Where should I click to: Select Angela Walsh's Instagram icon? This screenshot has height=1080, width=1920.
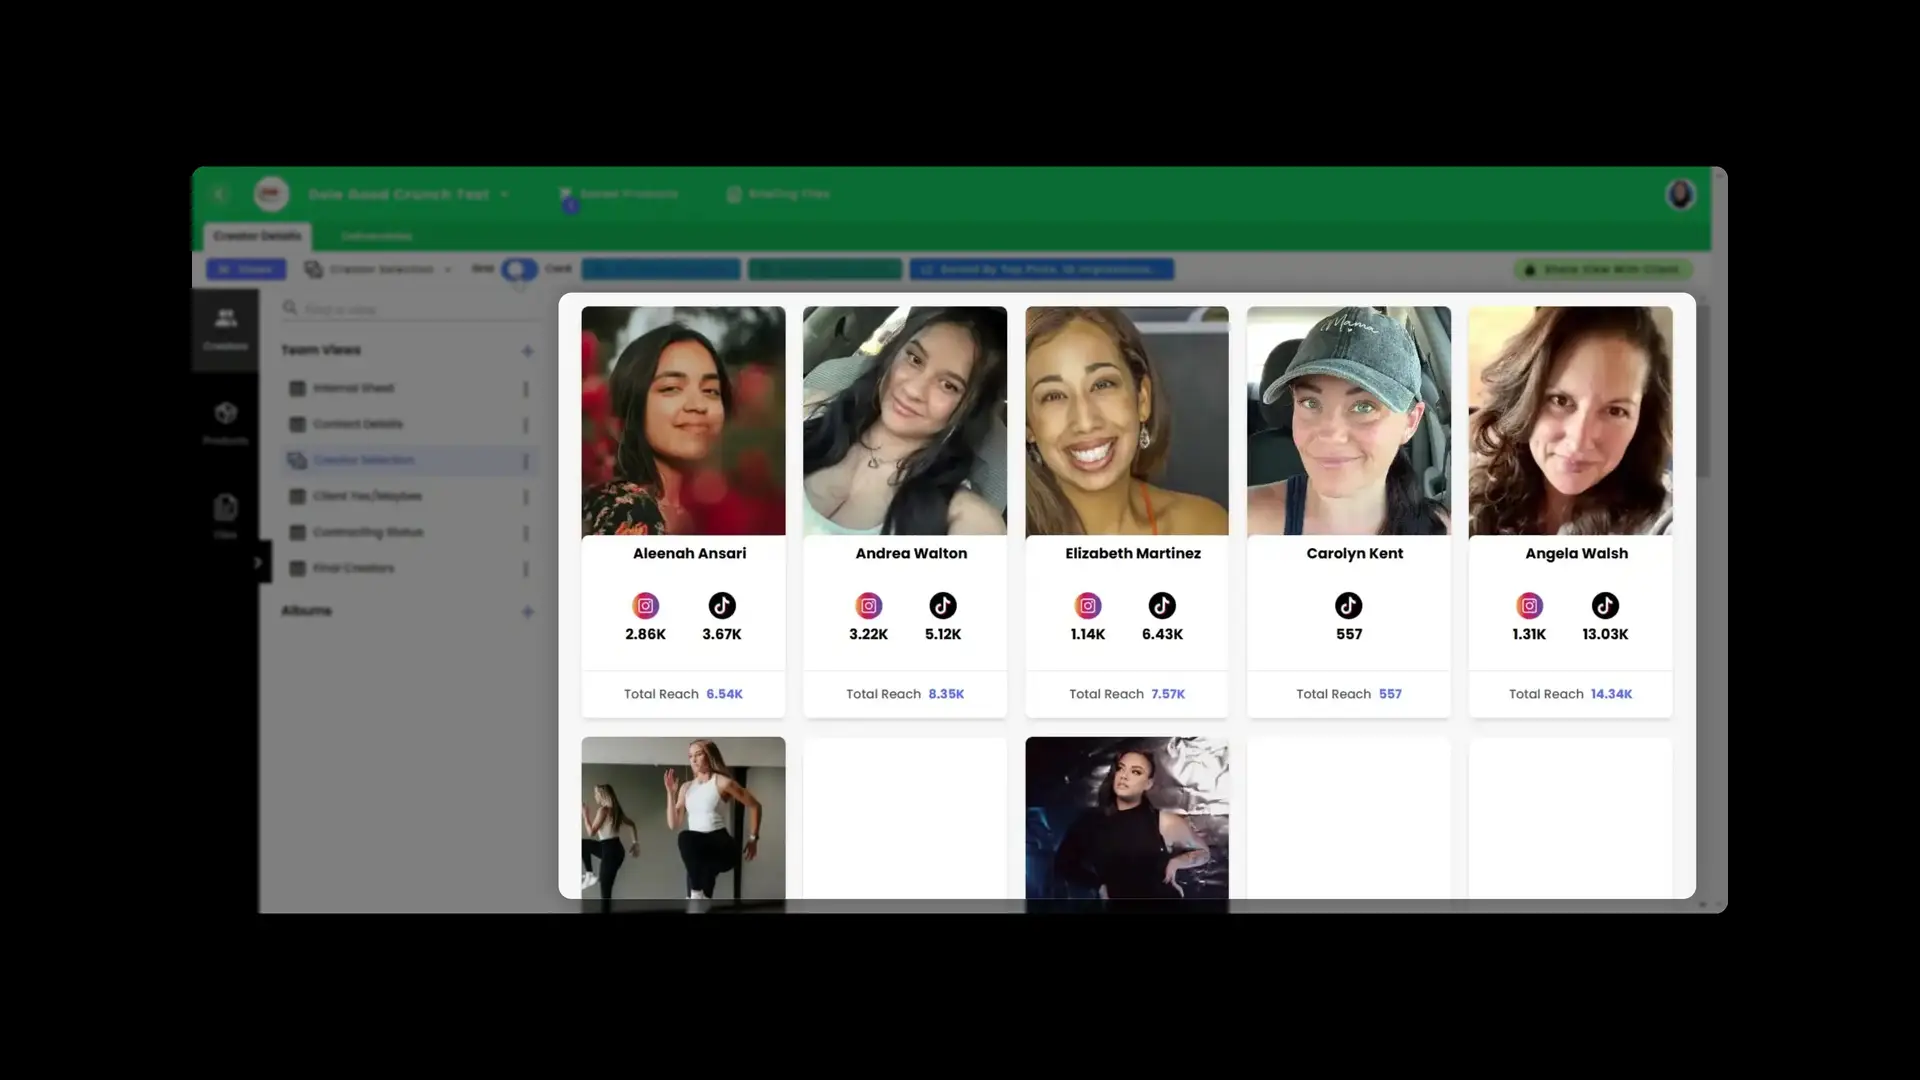coord(1529,605)
